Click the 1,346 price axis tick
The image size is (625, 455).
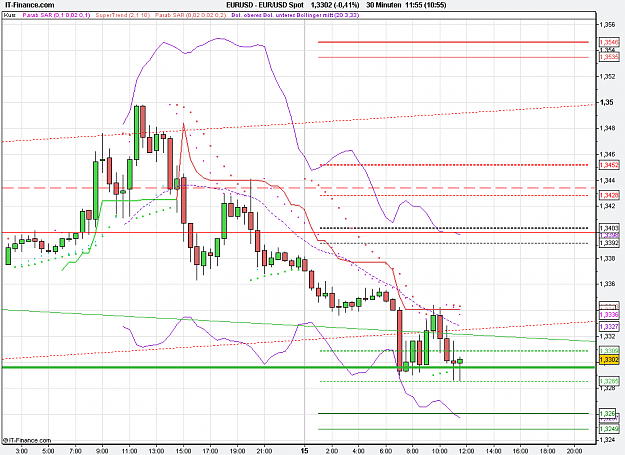pyautogui.click(x=607, y=154)
